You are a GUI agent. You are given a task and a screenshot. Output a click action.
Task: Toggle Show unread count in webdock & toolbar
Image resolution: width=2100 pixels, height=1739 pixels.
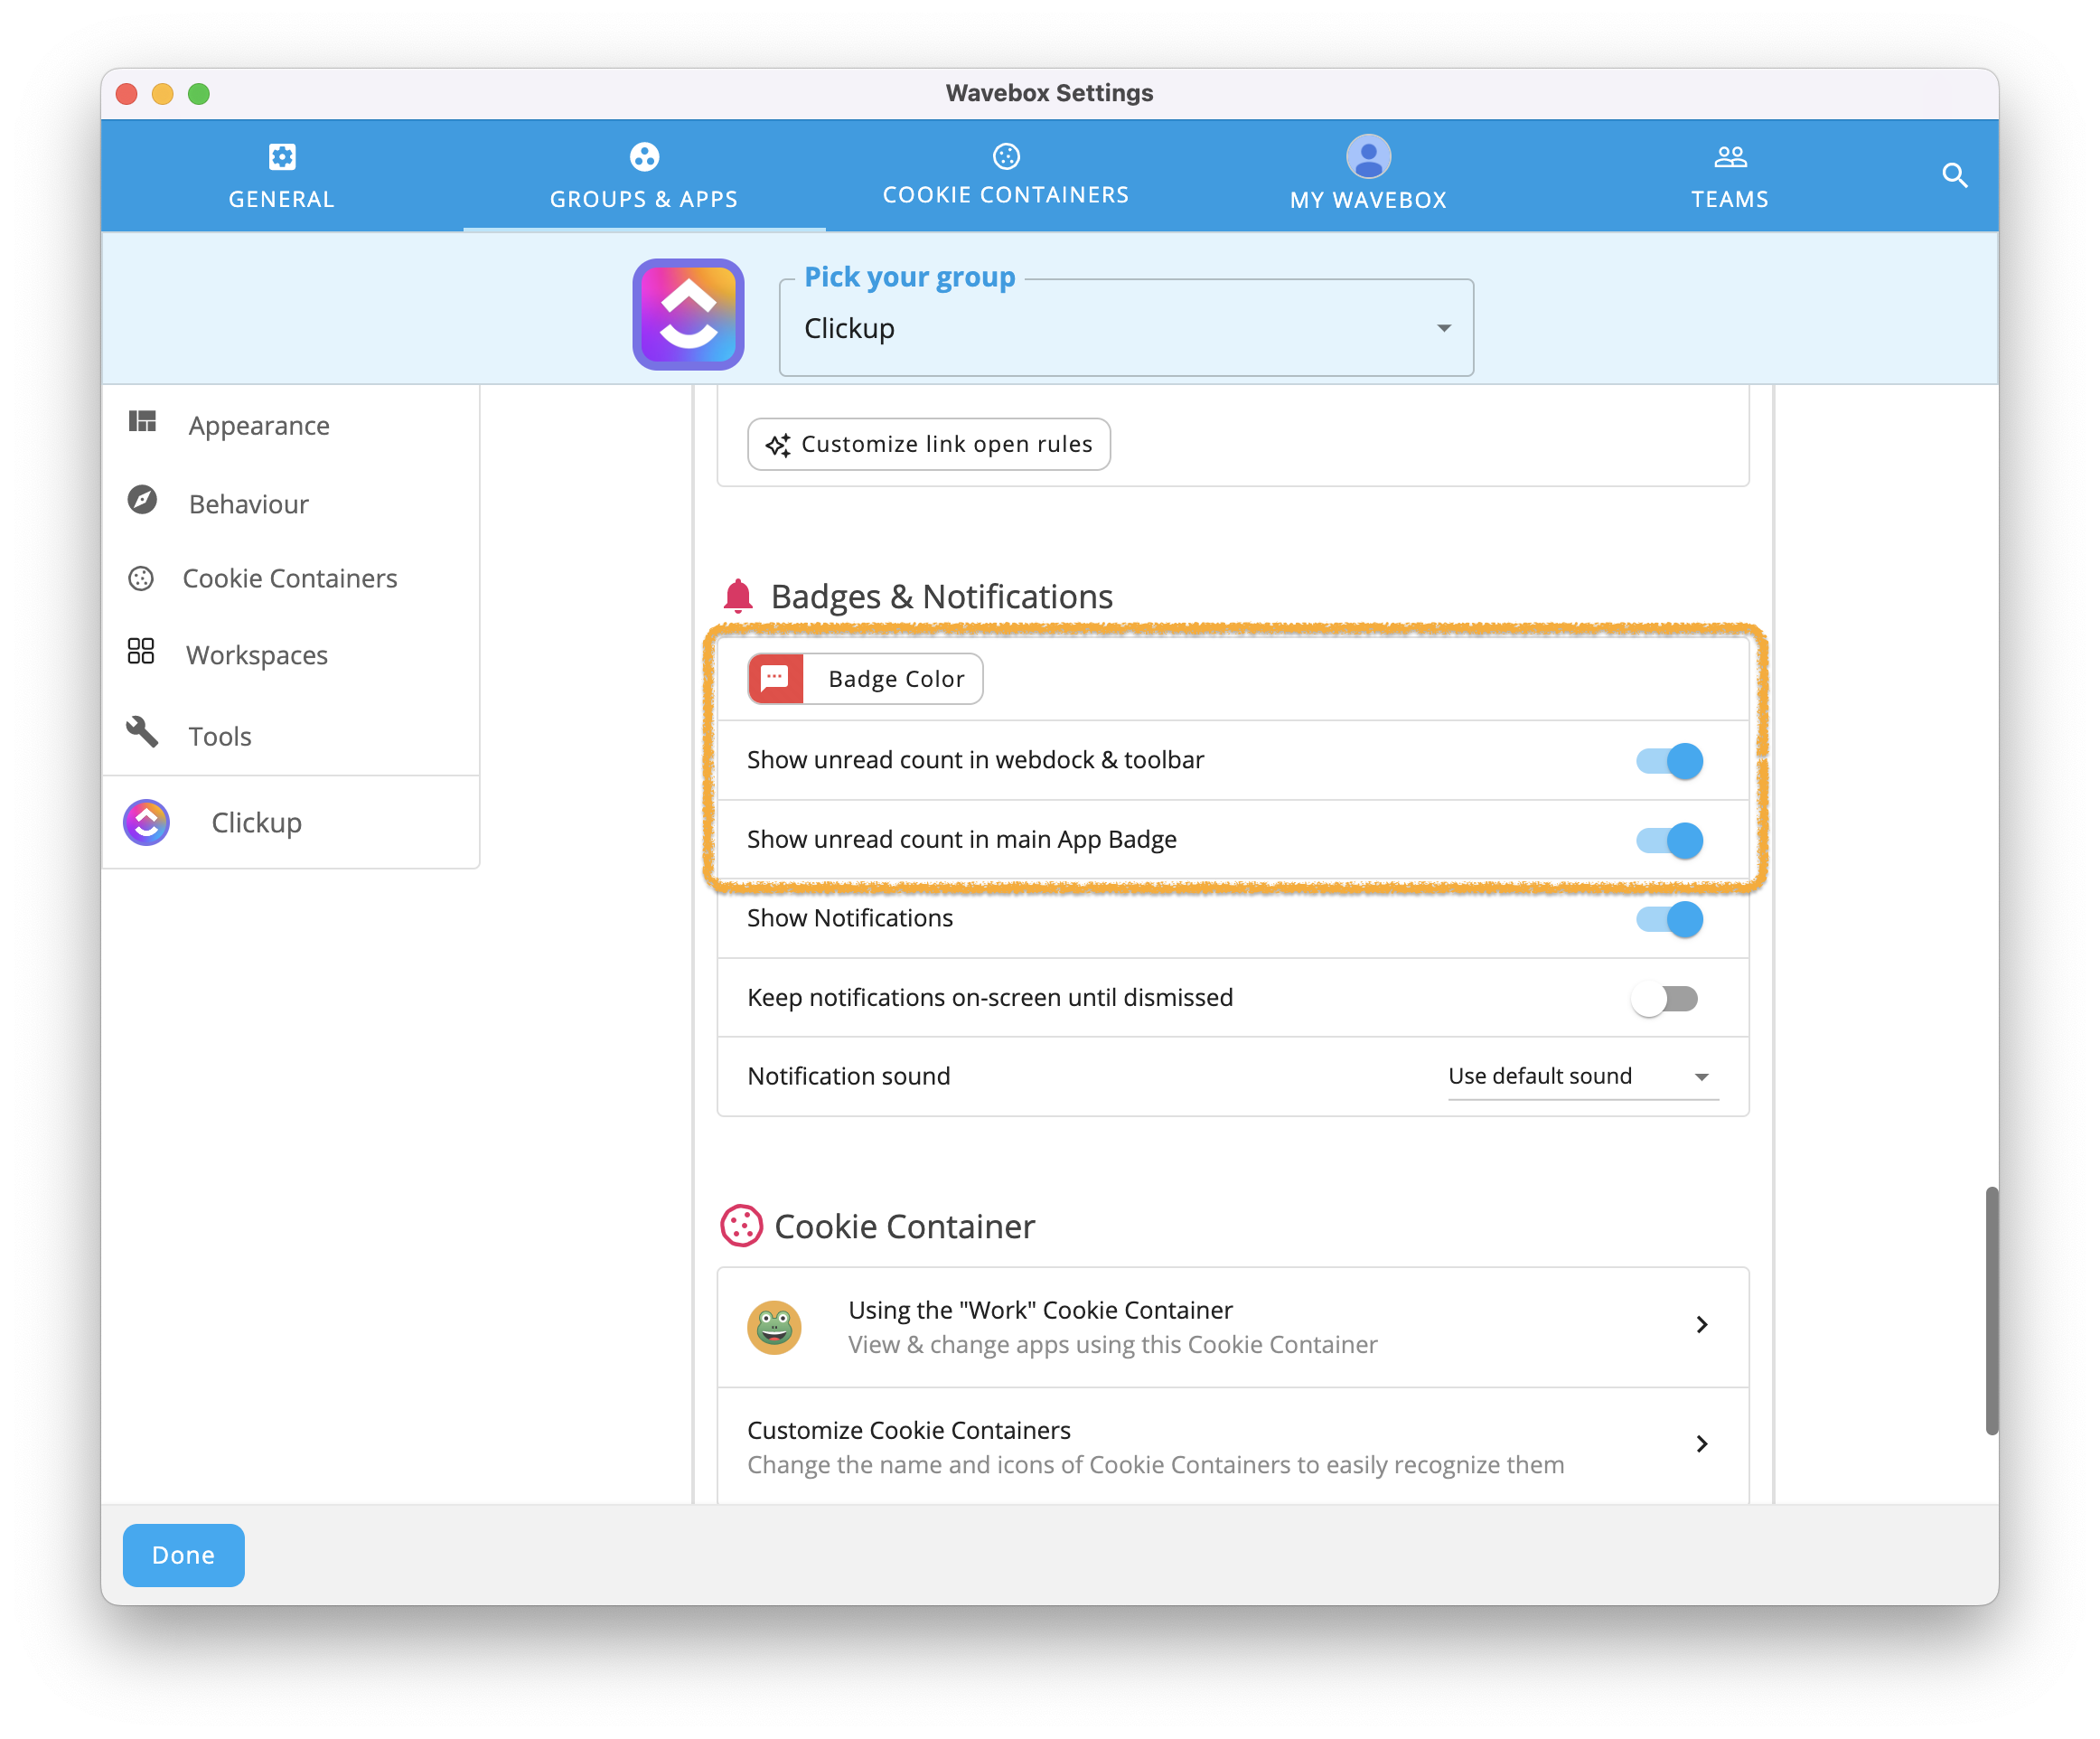[1665, 760]
